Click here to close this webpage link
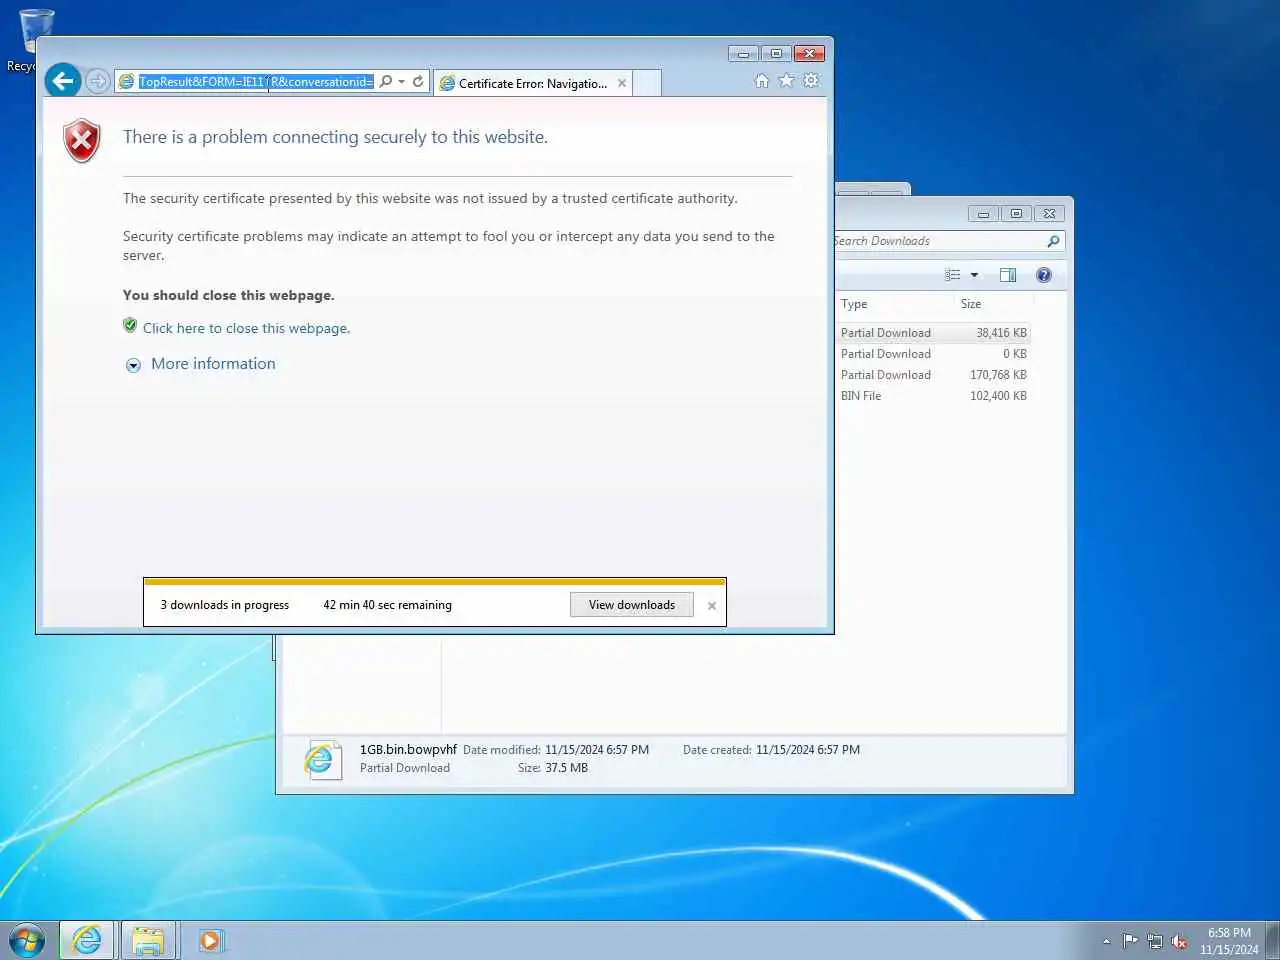 click(x=246, y=328)
